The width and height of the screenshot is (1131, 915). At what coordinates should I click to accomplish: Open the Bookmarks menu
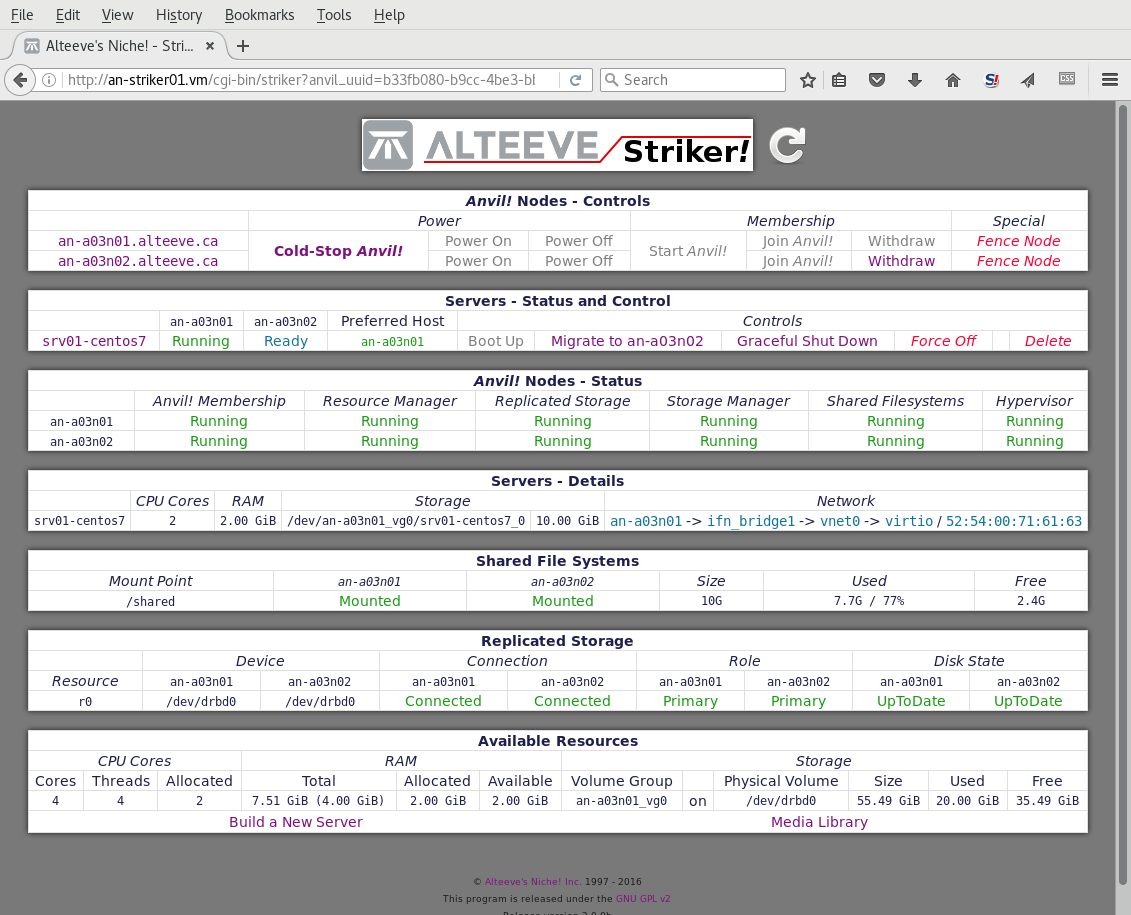(259, 15)
